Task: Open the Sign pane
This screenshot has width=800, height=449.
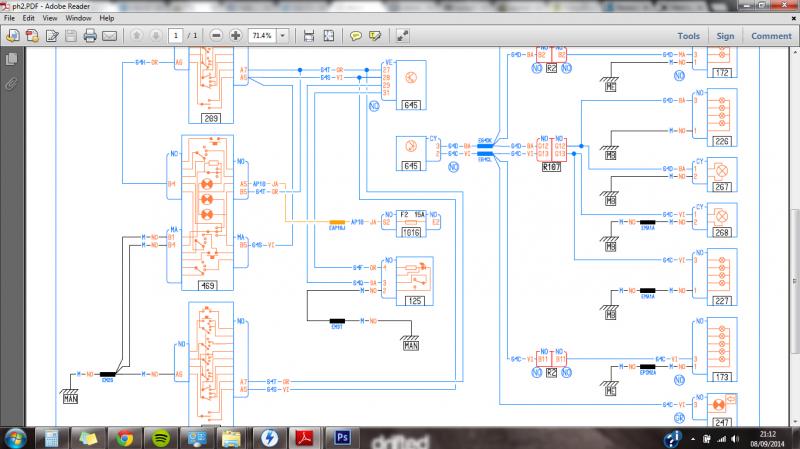Action: [x=725, y=36]
